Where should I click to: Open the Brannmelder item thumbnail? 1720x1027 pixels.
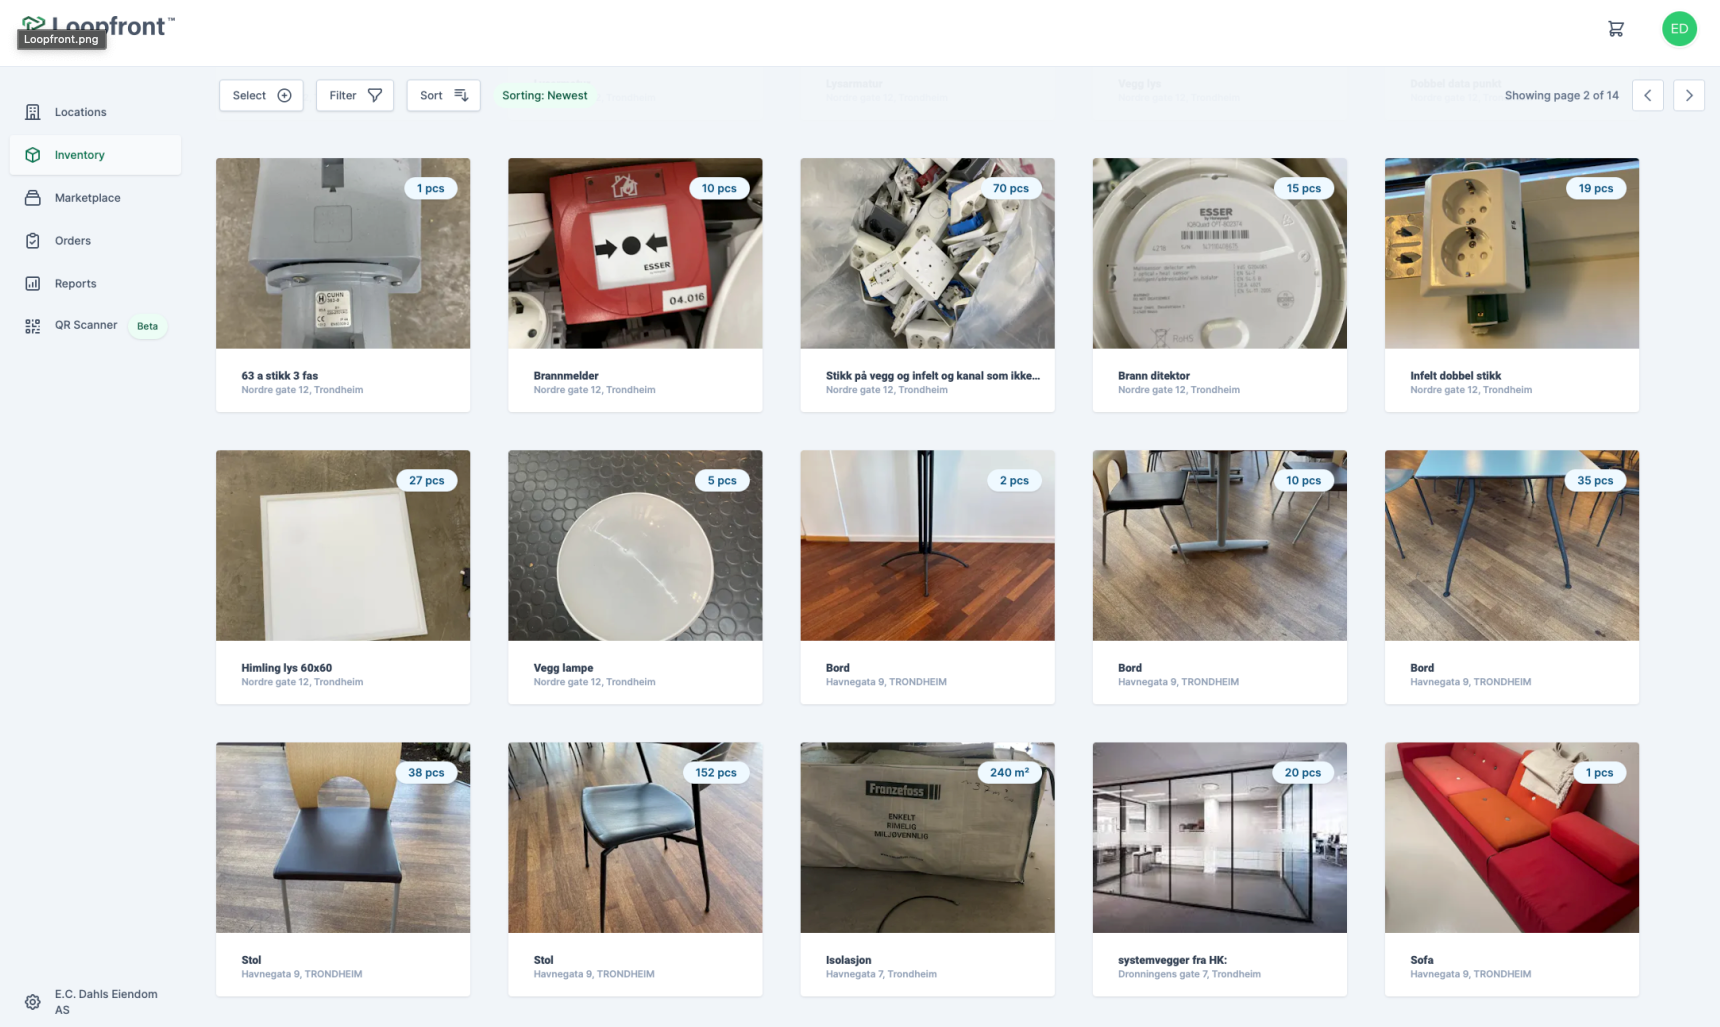pyautogui.click(x=635, y=253)
